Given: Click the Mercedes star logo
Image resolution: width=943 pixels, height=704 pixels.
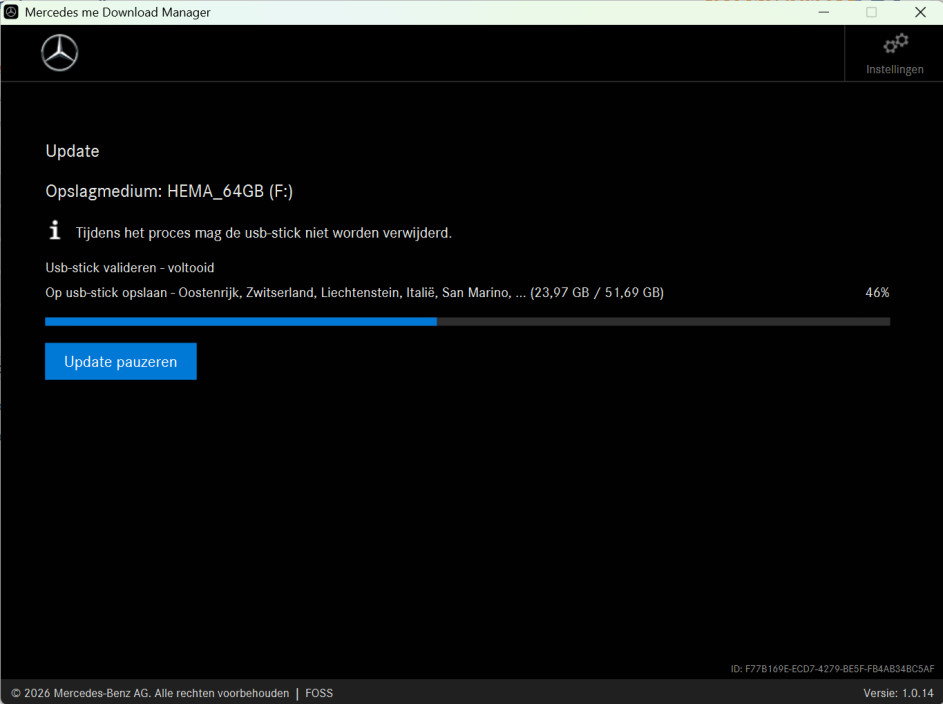Looking at the screenshot, I should pyautogui.click(x=60, y=53).
